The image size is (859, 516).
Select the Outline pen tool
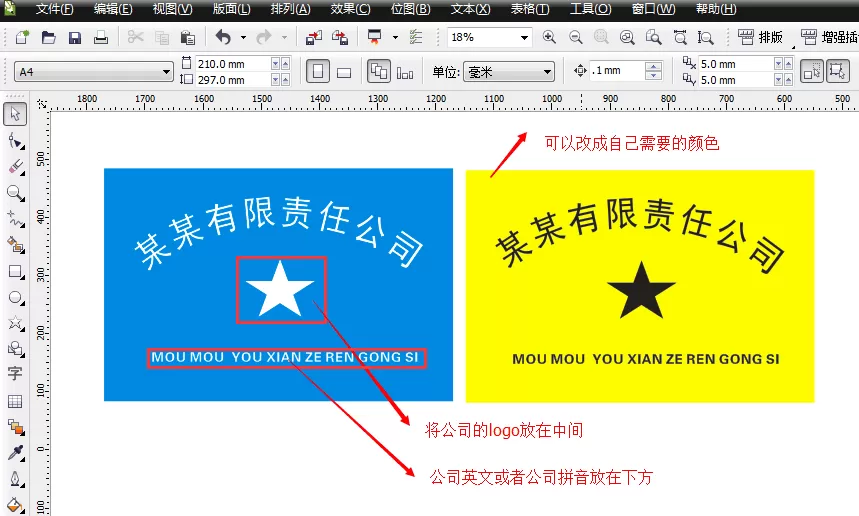[x=15, y=479]
